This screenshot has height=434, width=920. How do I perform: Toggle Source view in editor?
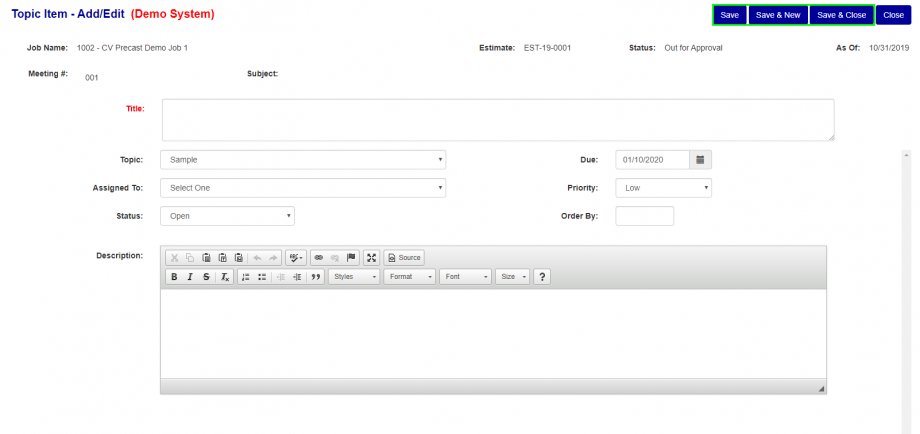tap(404, 257)
